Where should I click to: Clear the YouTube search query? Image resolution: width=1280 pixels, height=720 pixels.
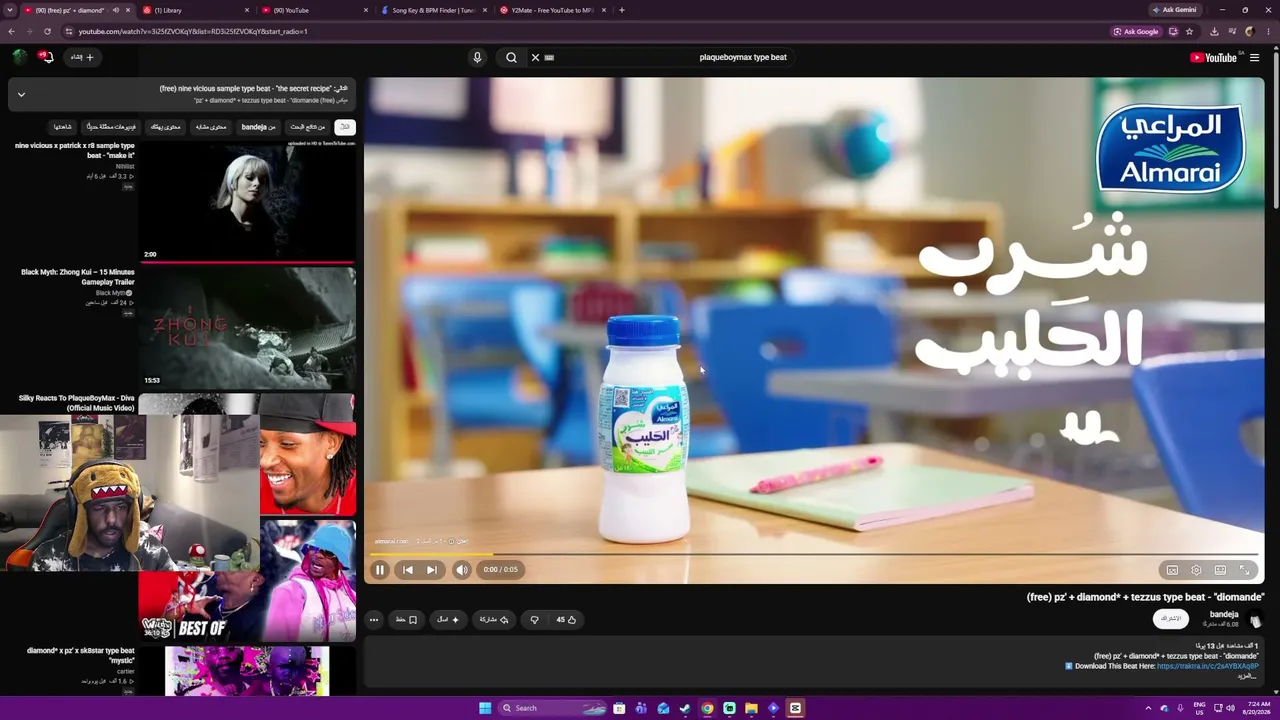coord(535,58)
